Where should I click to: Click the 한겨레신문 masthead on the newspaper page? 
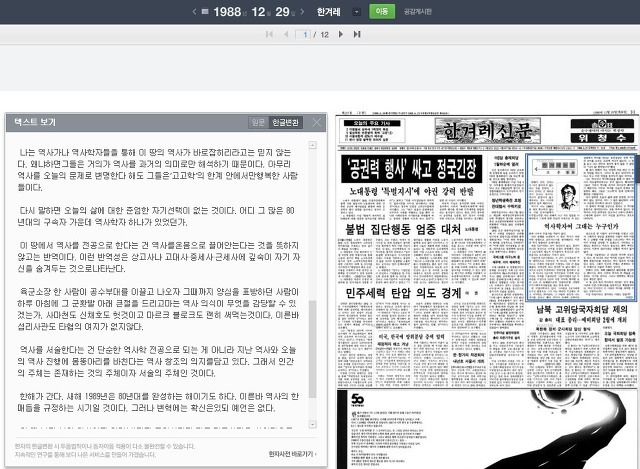click(x=488, y=131)
